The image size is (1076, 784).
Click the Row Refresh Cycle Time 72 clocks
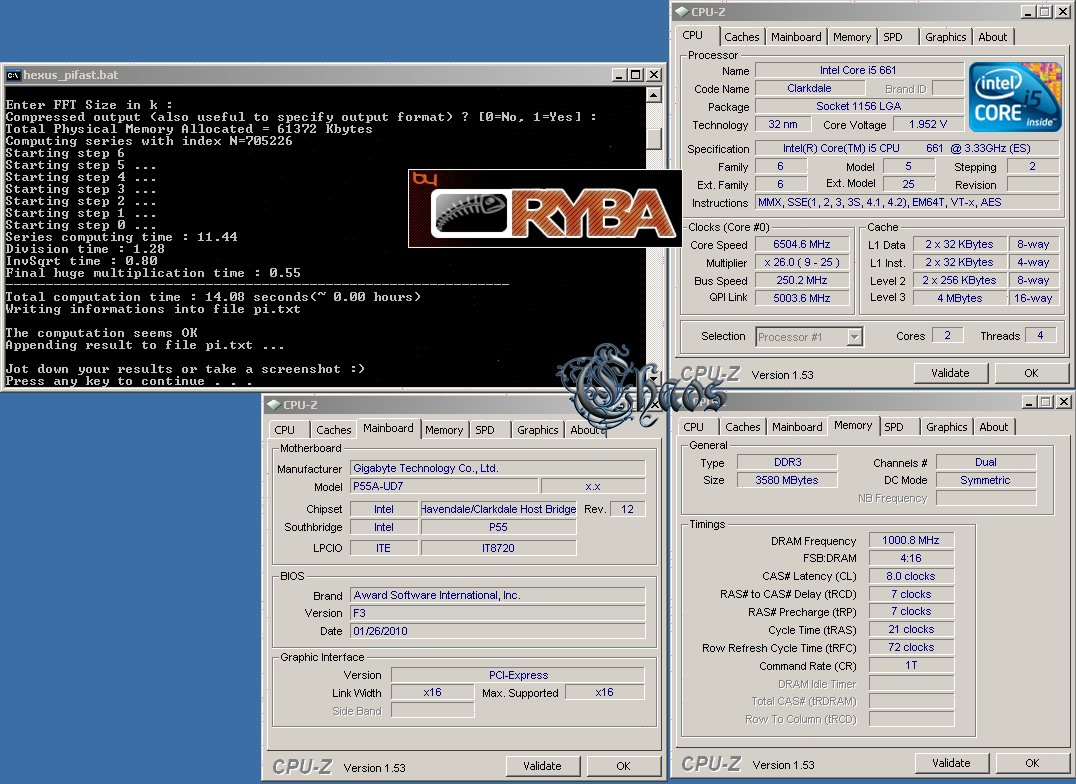[x=911, y=647]
